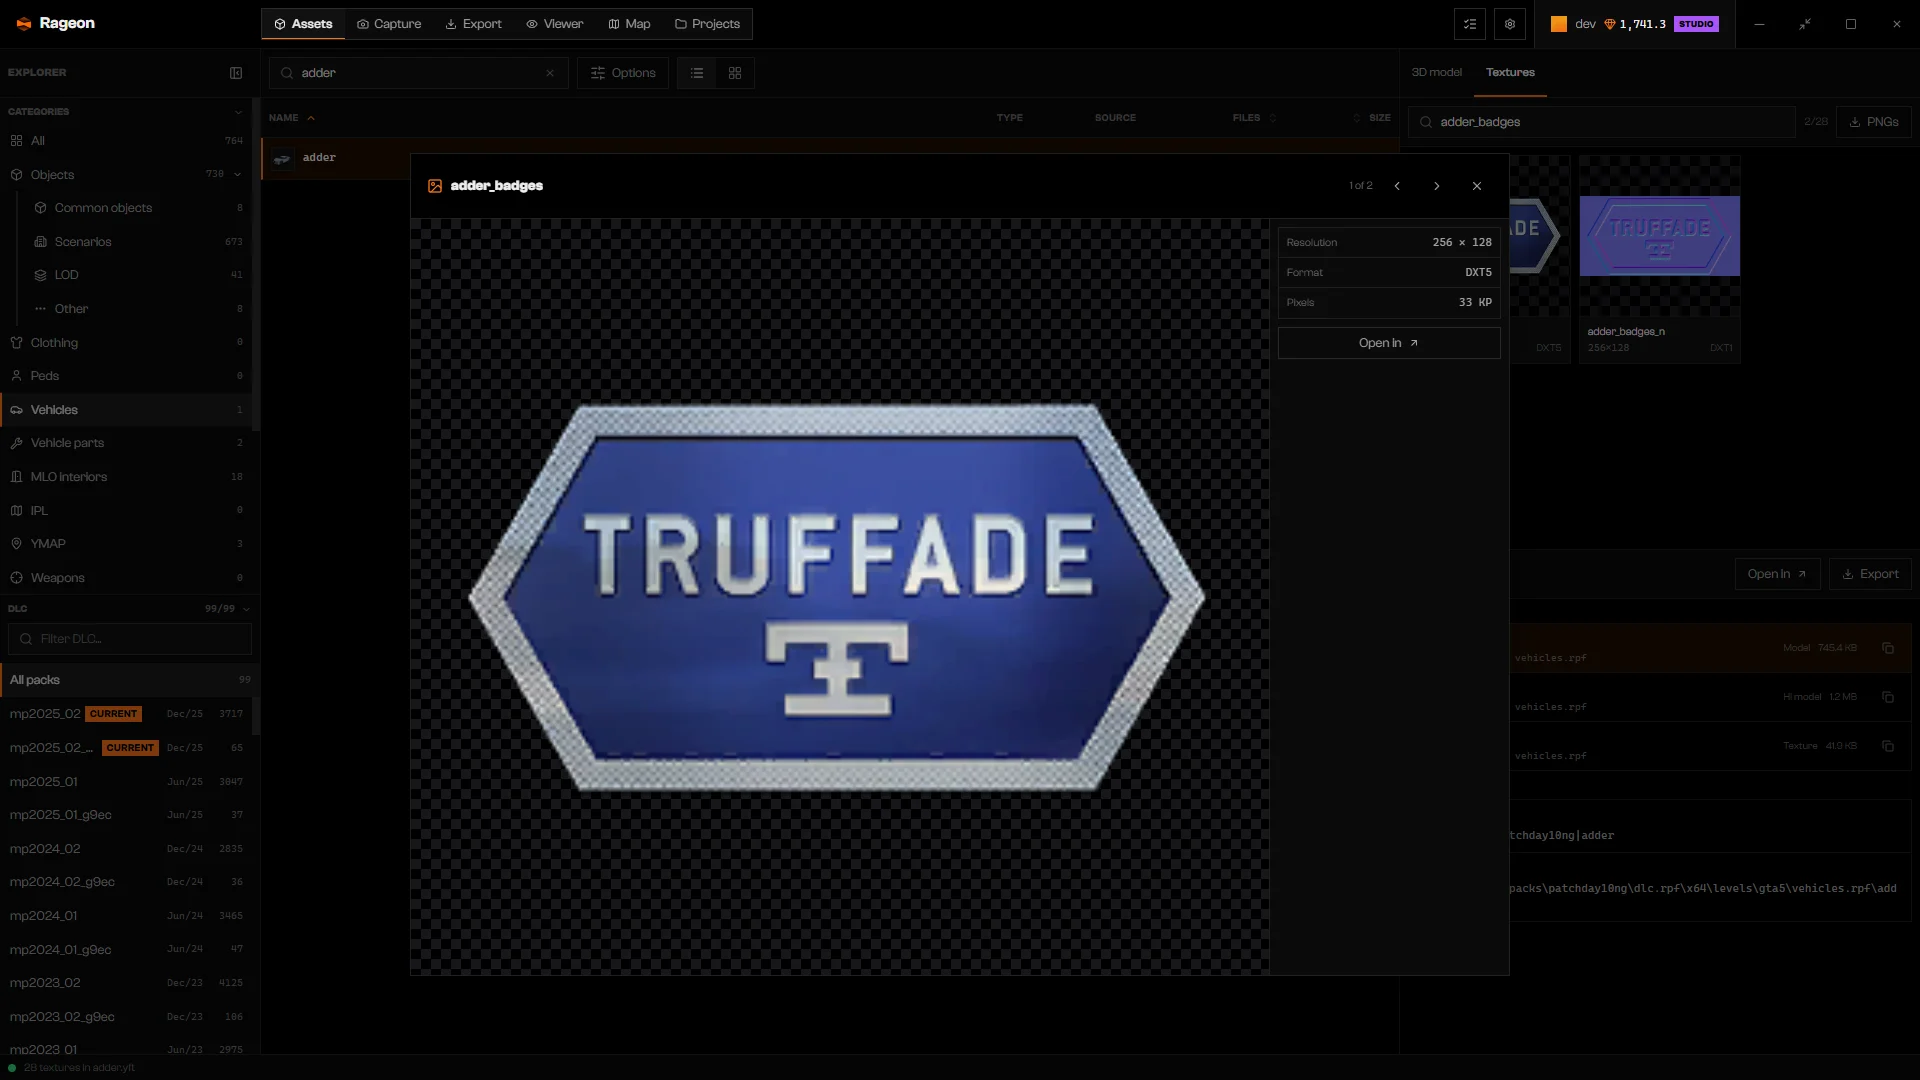The width and height of the screenshot is (1920, 1080).
Task: Open the task list icon in title bar
Action: tap(1470, 24)
